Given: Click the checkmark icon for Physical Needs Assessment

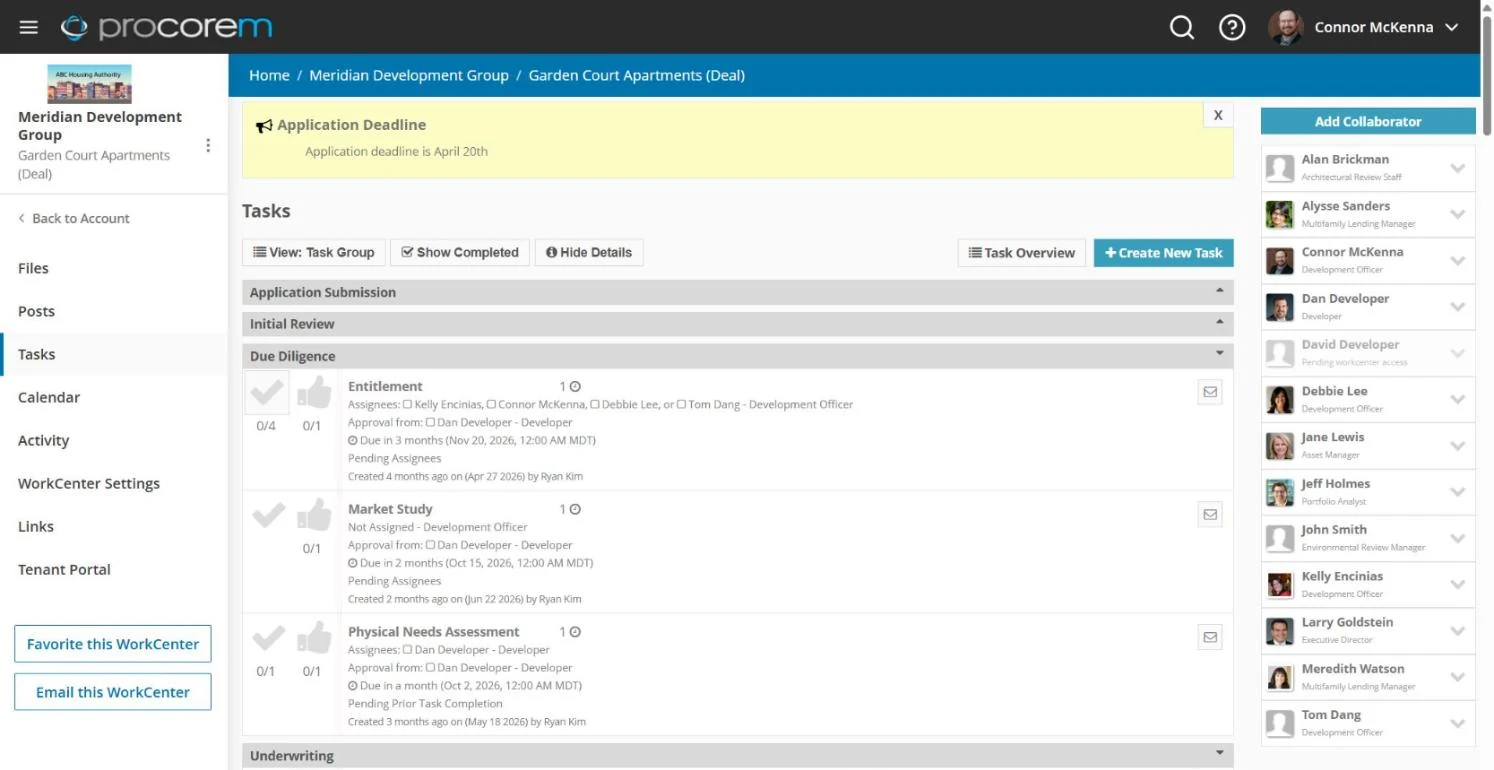Looking at the screenshot, I should point(267,638).
